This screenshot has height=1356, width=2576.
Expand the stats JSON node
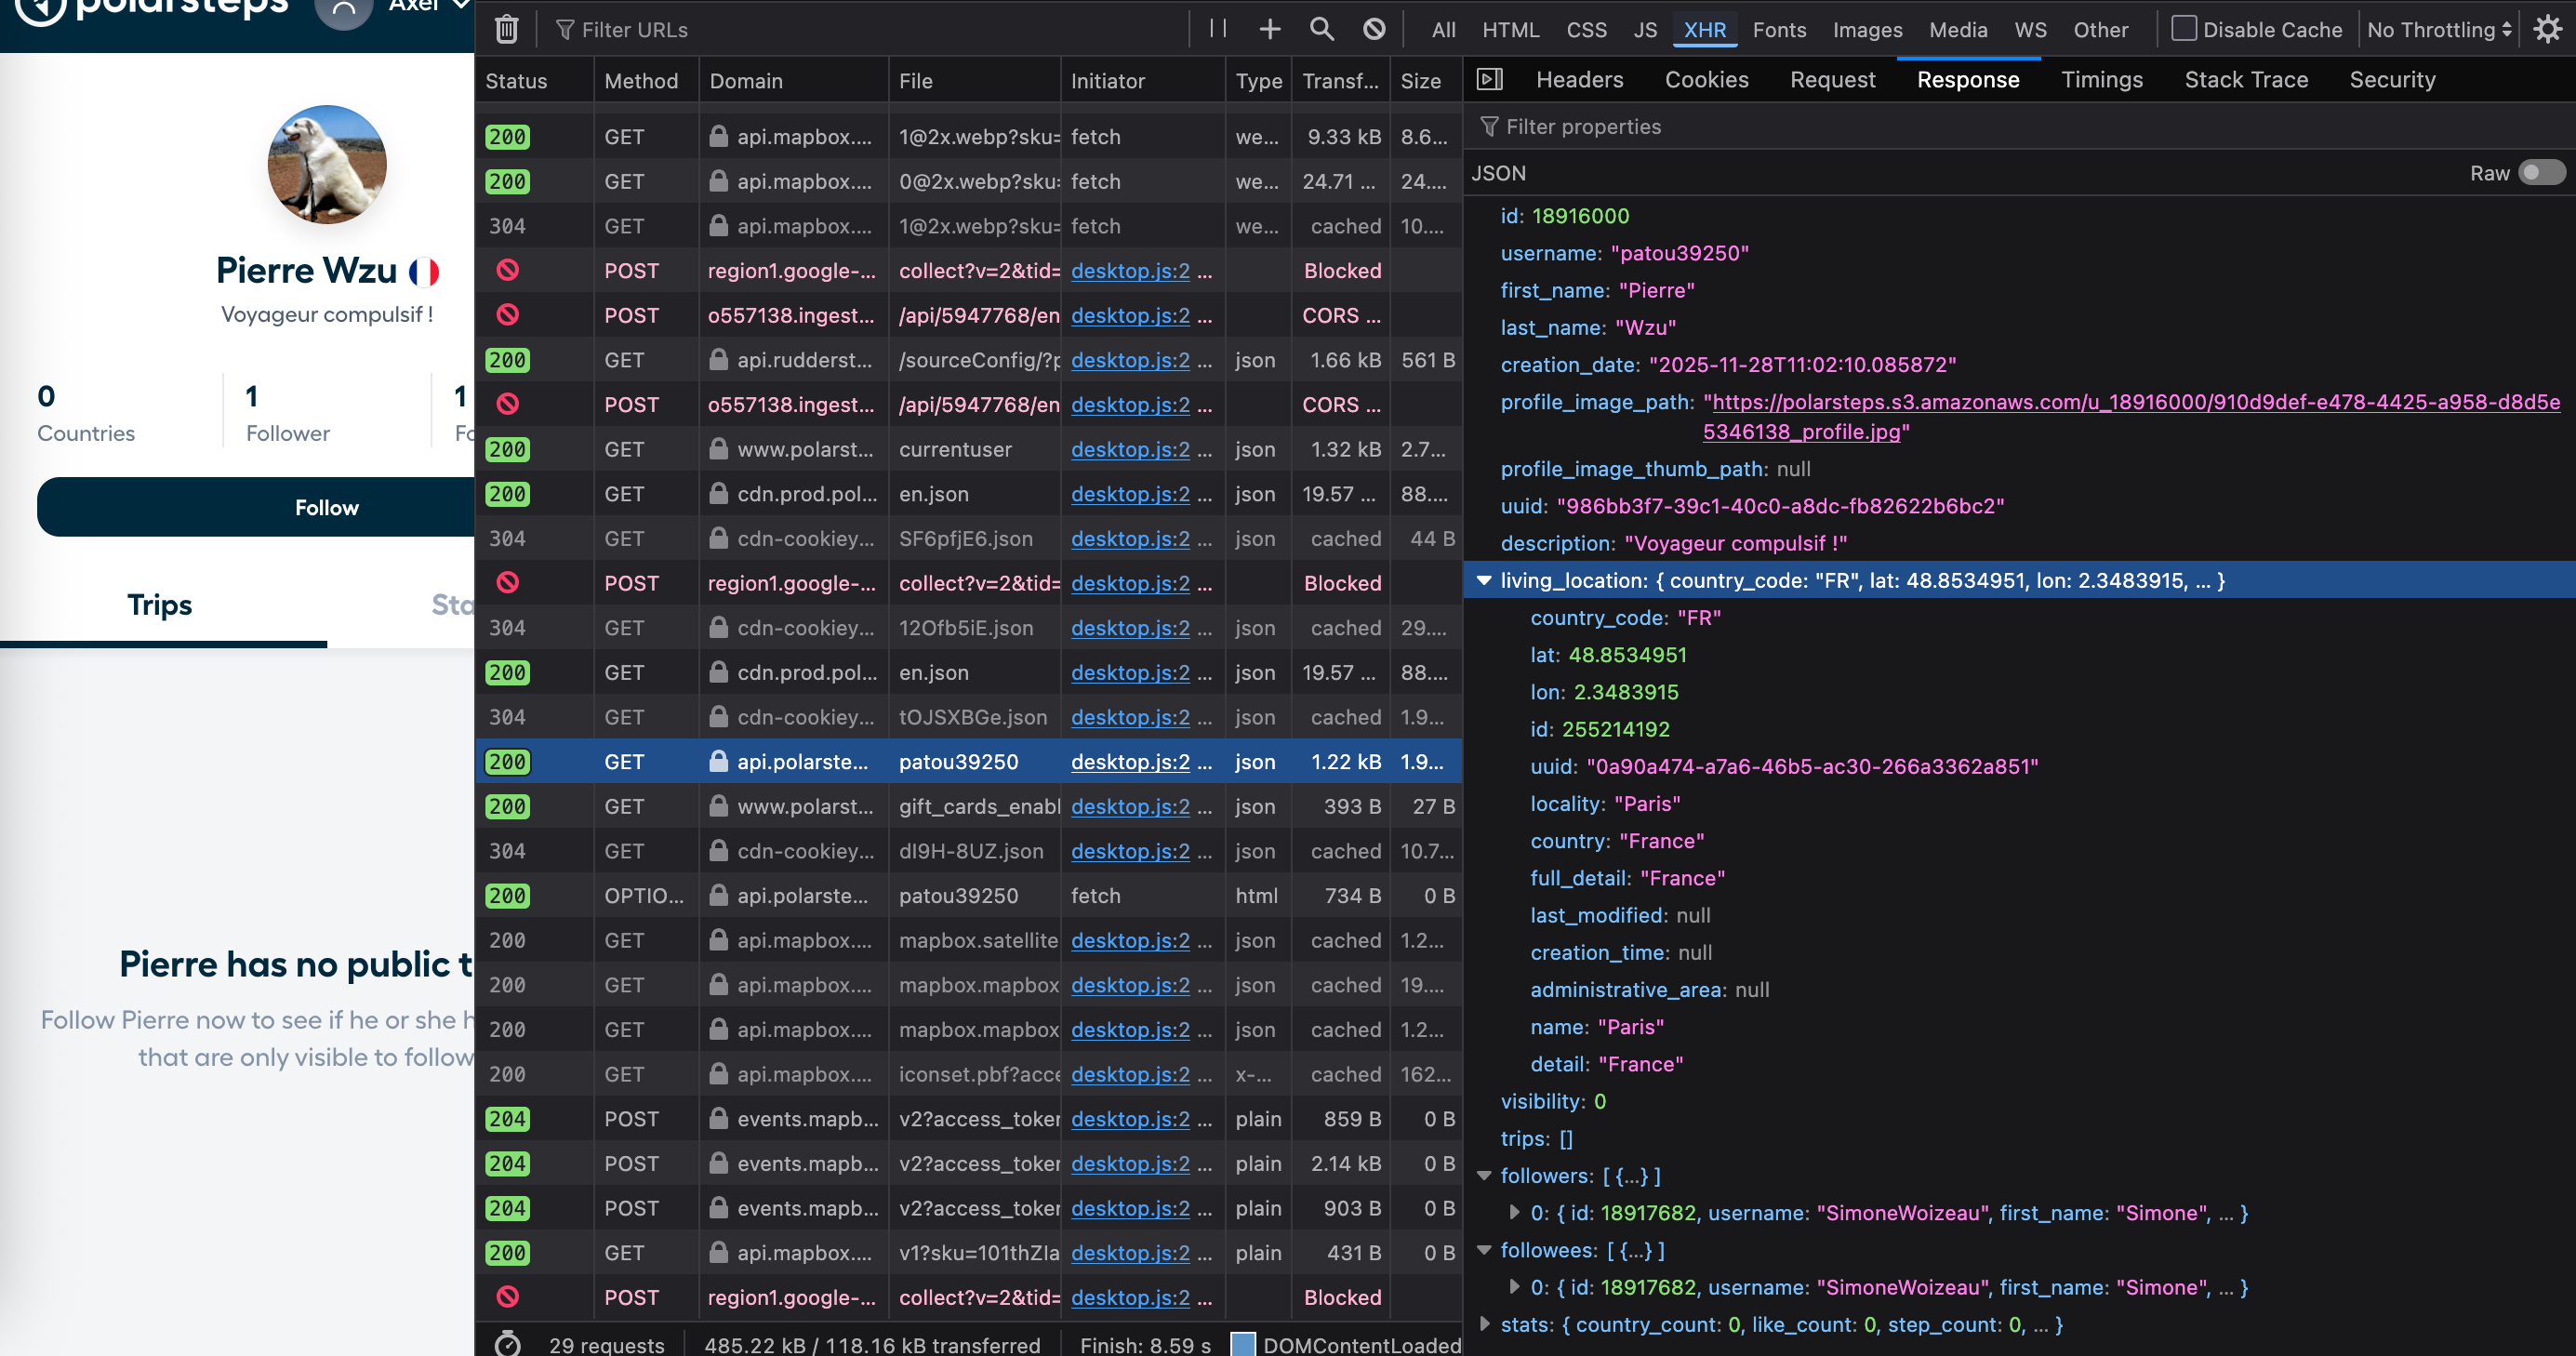pyautogui.click(x=1484, y=1325)
